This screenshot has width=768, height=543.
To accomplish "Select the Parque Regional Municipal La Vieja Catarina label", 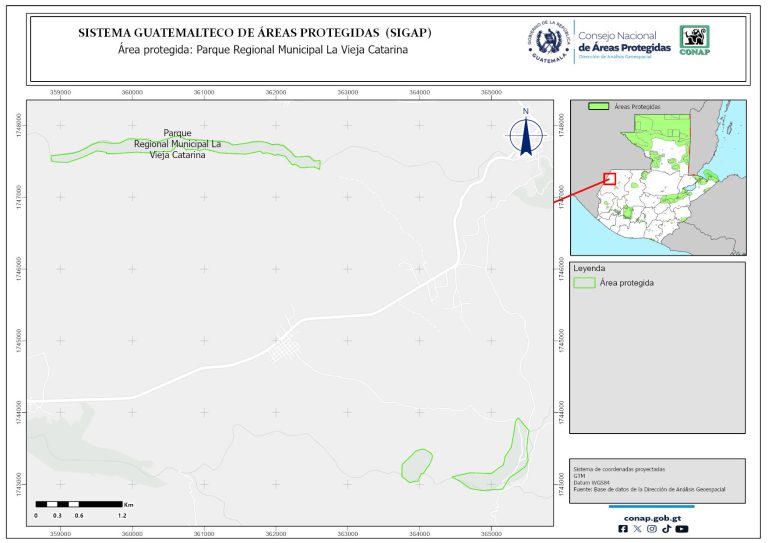I will (x=177, y=144).
